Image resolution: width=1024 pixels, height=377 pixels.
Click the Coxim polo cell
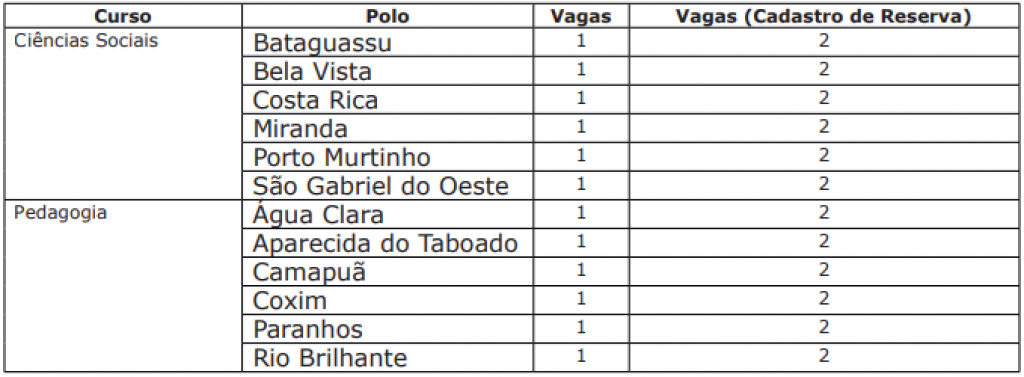tap(387, 301)
